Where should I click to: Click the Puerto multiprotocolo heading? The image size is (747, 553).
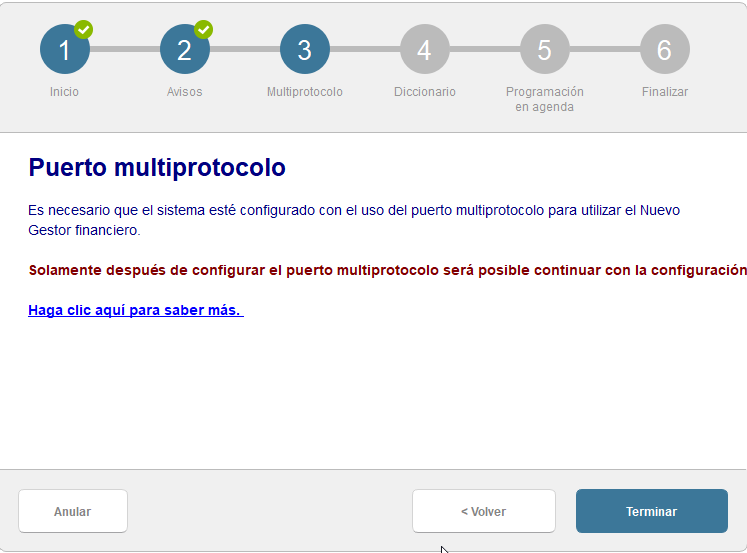click(157, 168)
